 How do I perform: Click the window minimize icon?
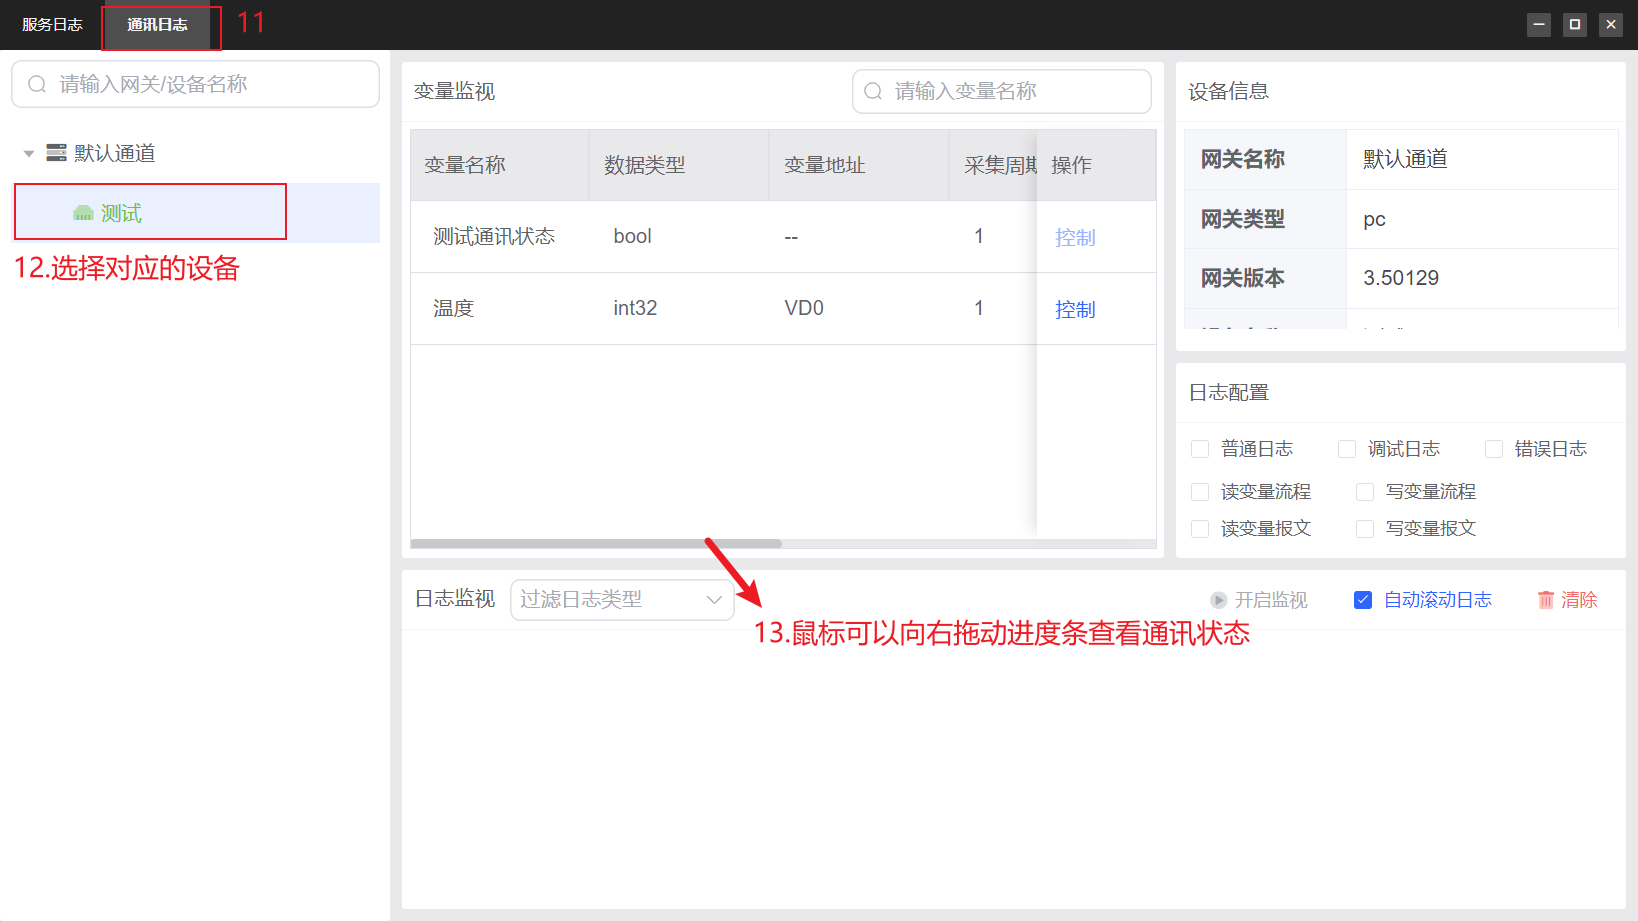click(1539, 24)
